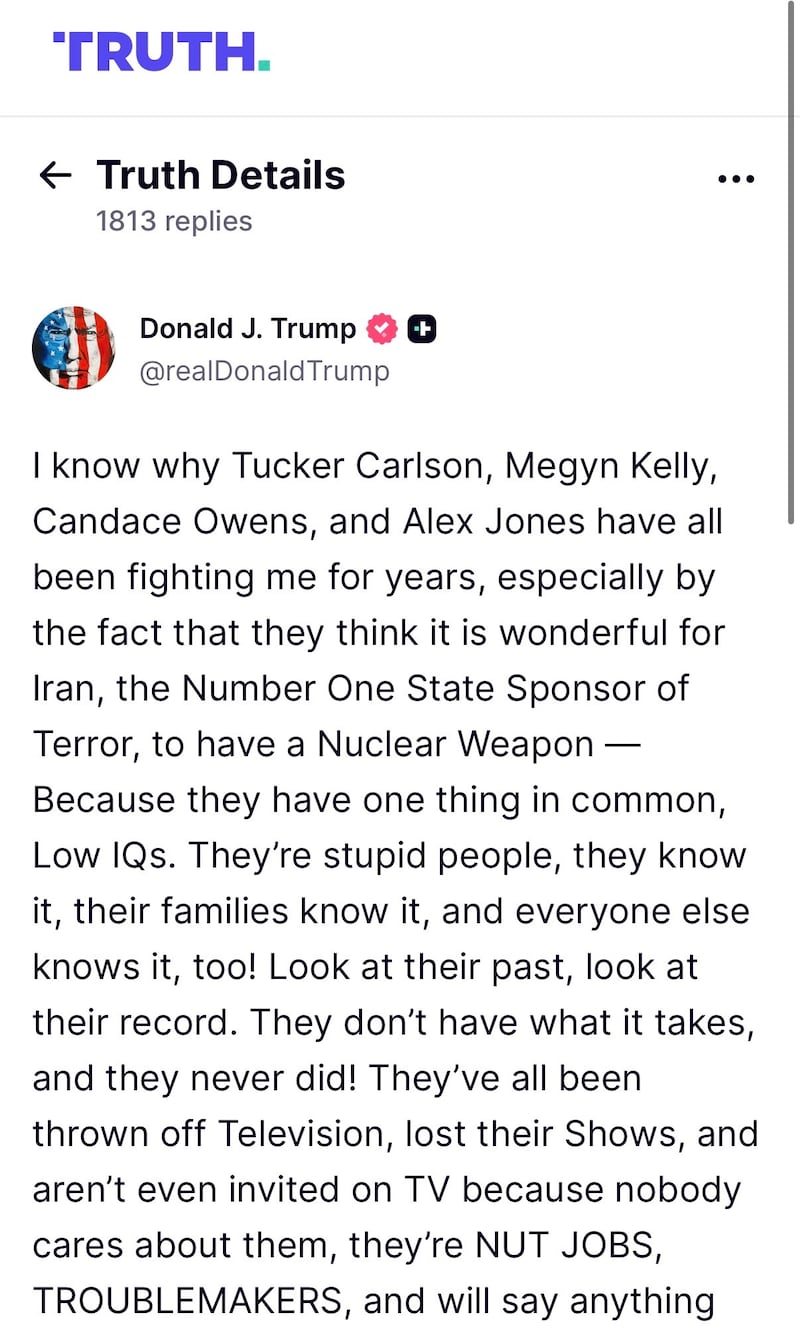Click the black plus badge icon
This screenshot has height=1341, width=800.
423,328
